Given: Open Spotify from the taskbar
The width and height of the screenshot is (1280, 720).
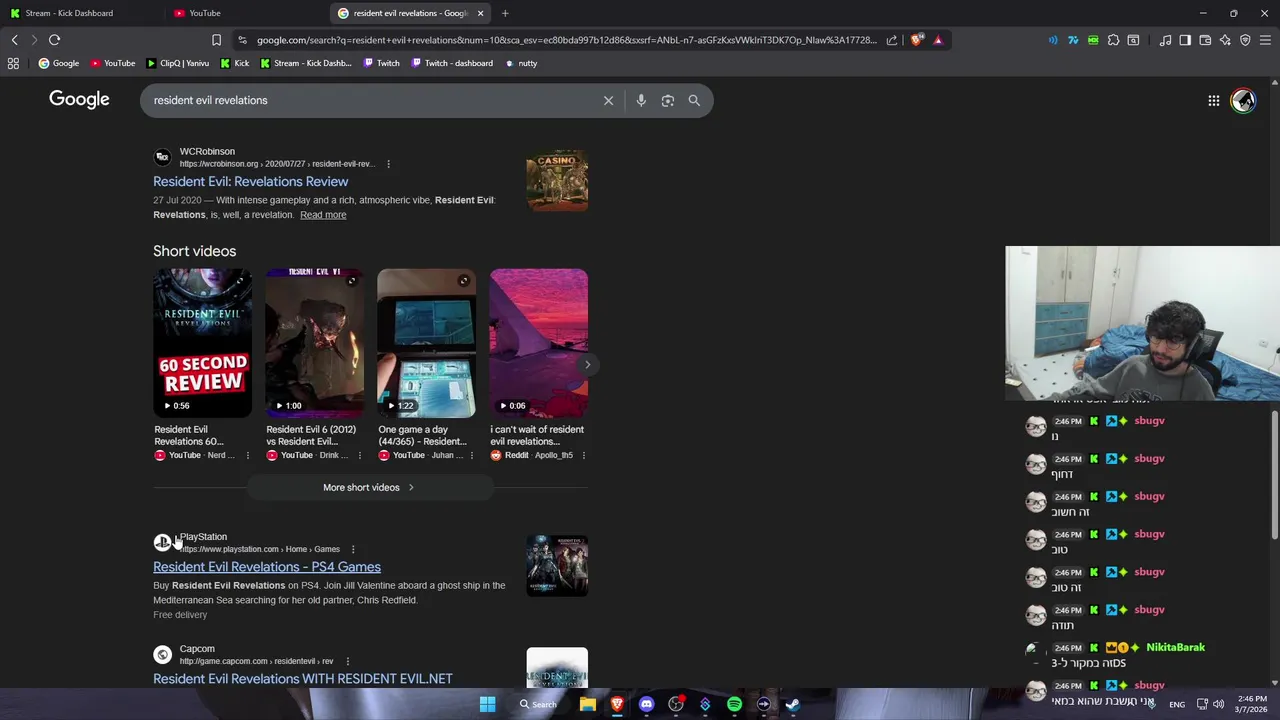Looking at the screenshot, I should (x=734, y=704).
